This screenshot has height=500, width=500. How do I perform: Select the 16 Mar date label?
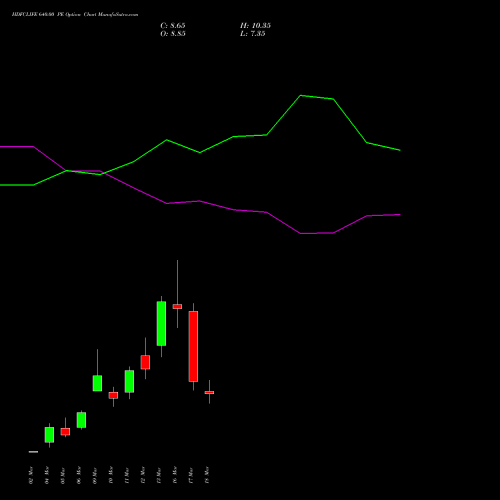click(175, 475)
